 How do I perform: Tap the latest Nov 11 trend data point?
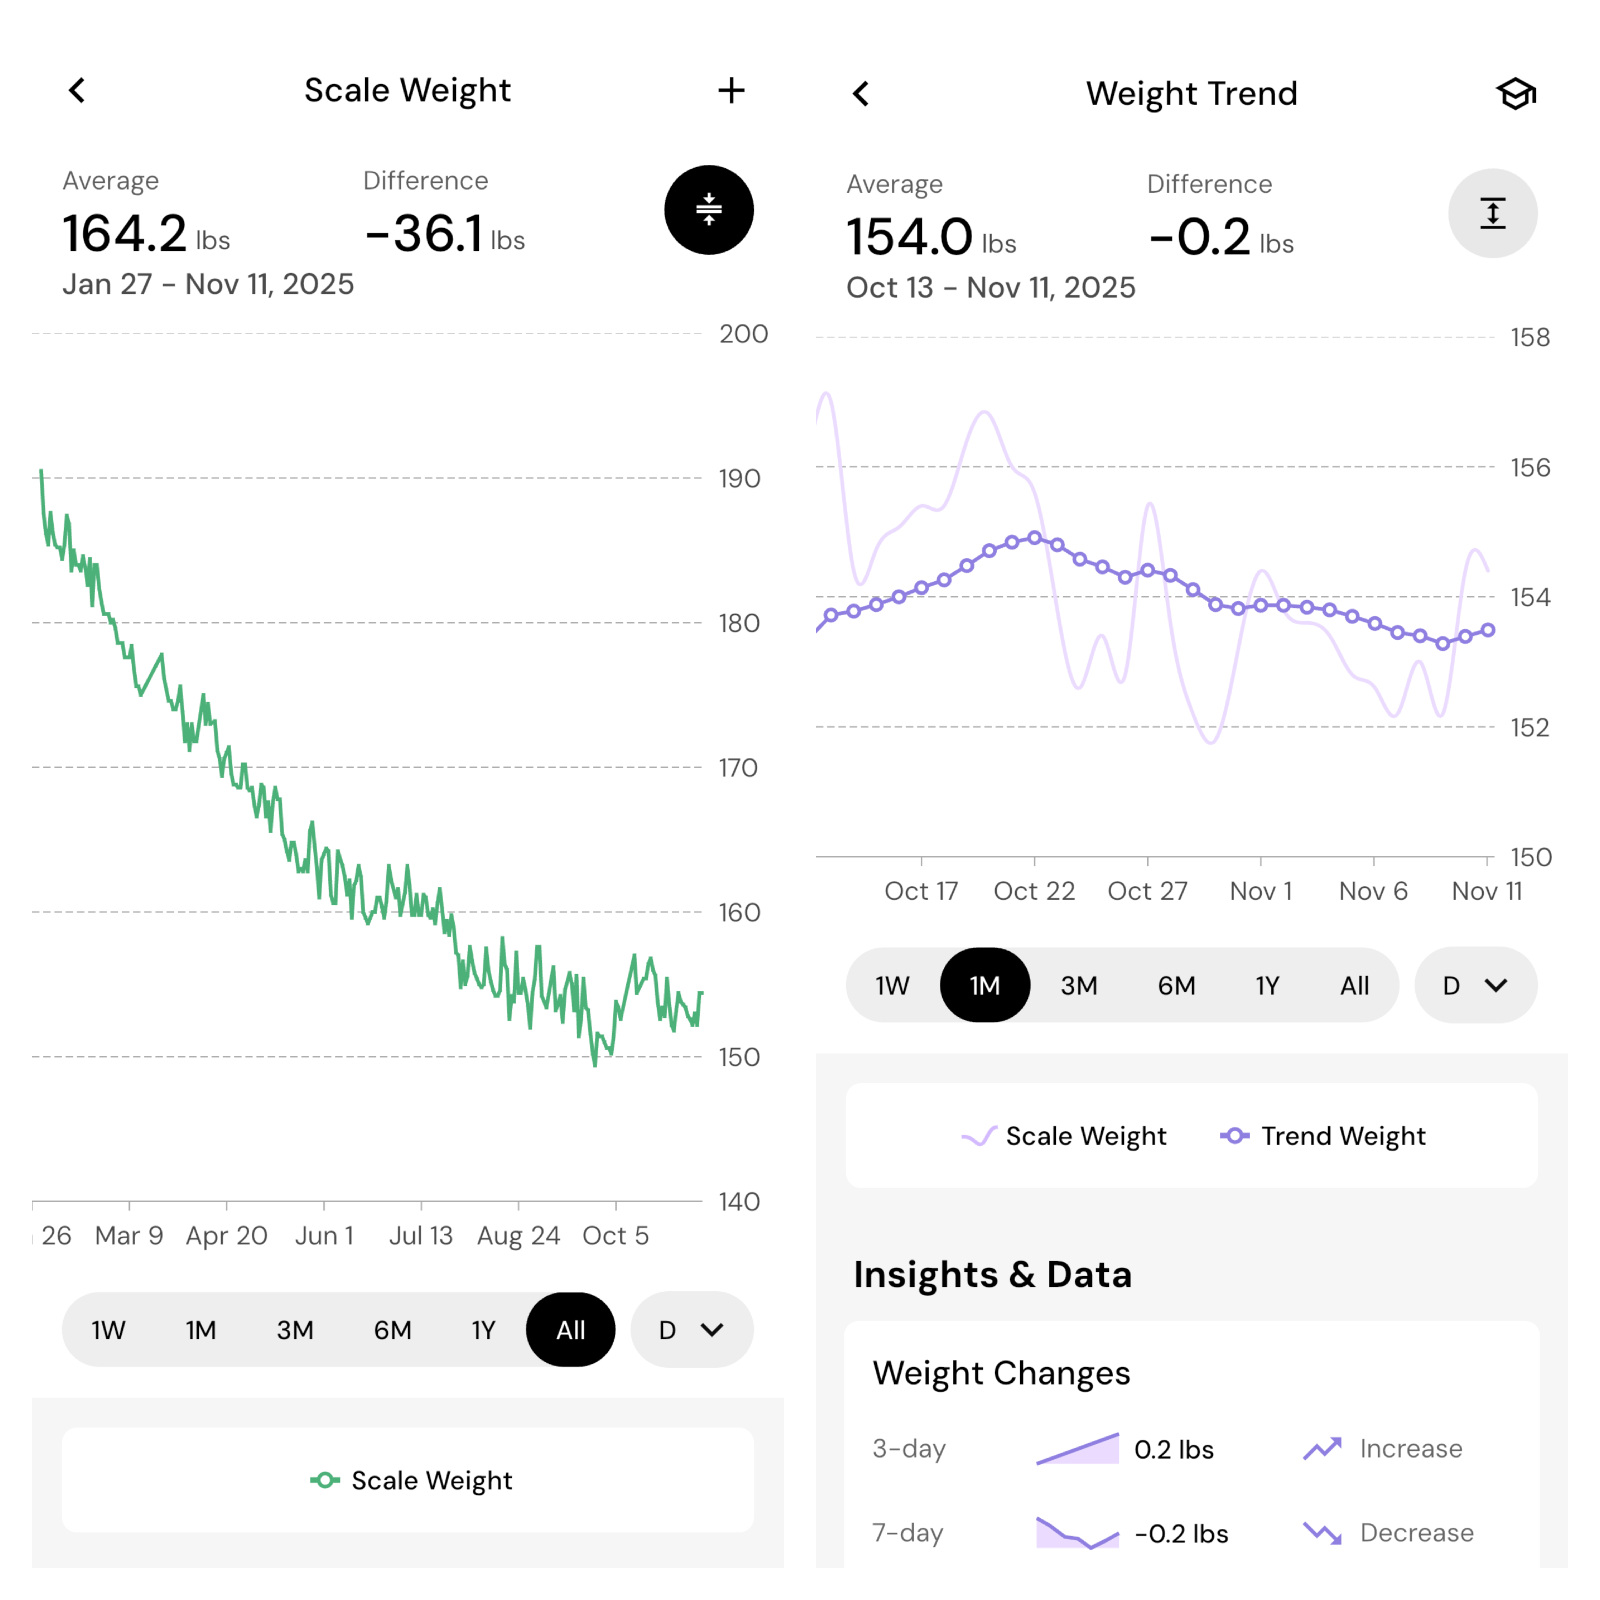[x=1487, y=629]
